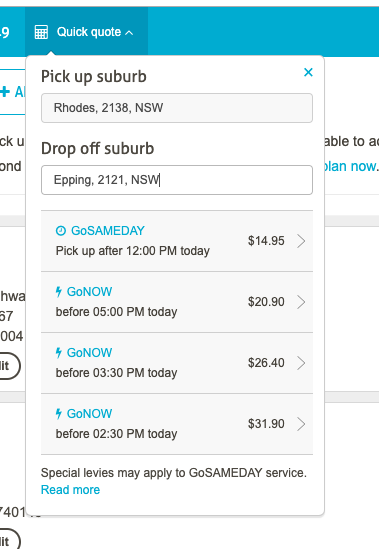Click the plus icon behind the popup
Screen dimensions: 379x549
5,92
